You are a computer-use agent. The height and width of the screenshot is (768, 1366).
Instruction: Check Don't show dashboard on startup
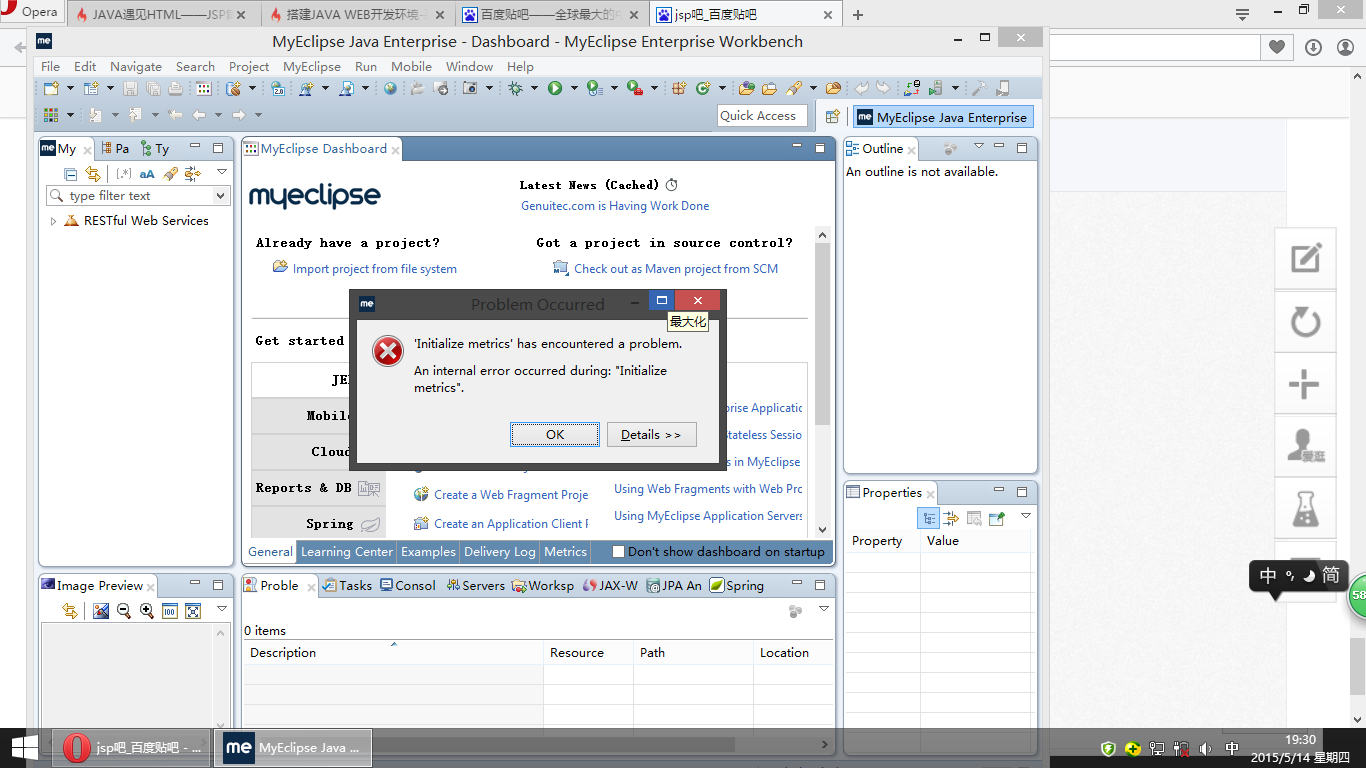[x=618, y=551]
